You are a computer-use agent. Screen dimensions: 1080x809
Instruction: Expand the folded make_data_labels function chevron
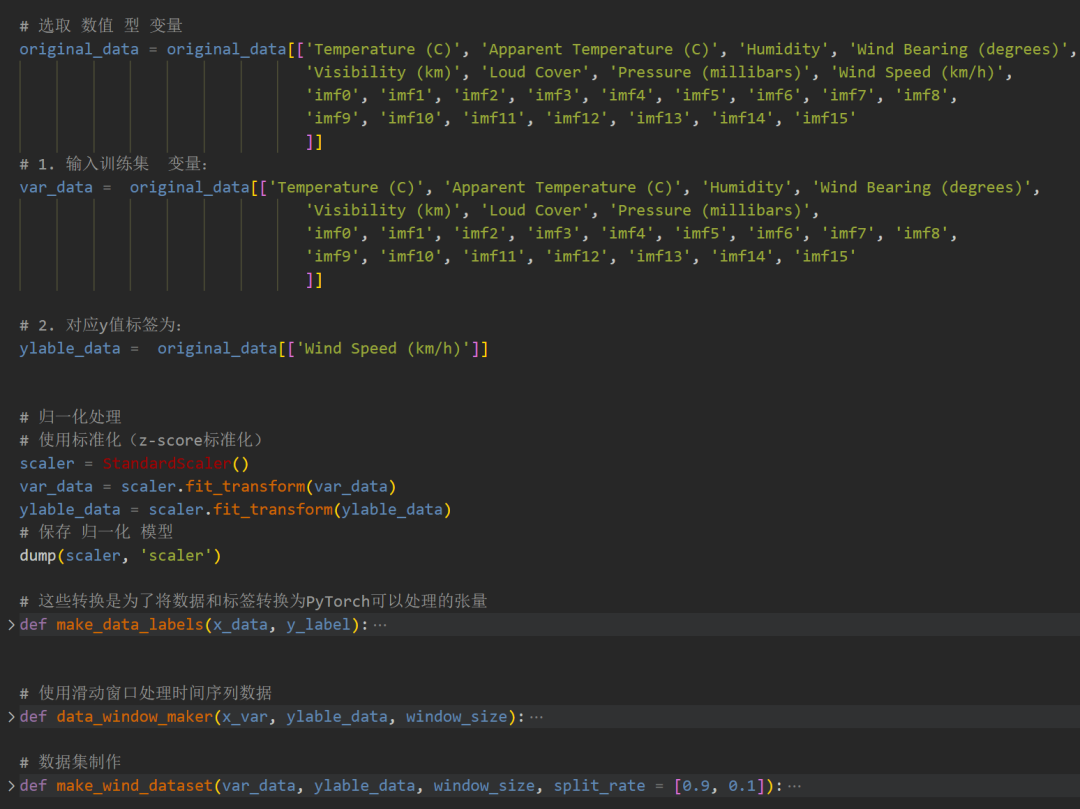click(x=11, y=625)
